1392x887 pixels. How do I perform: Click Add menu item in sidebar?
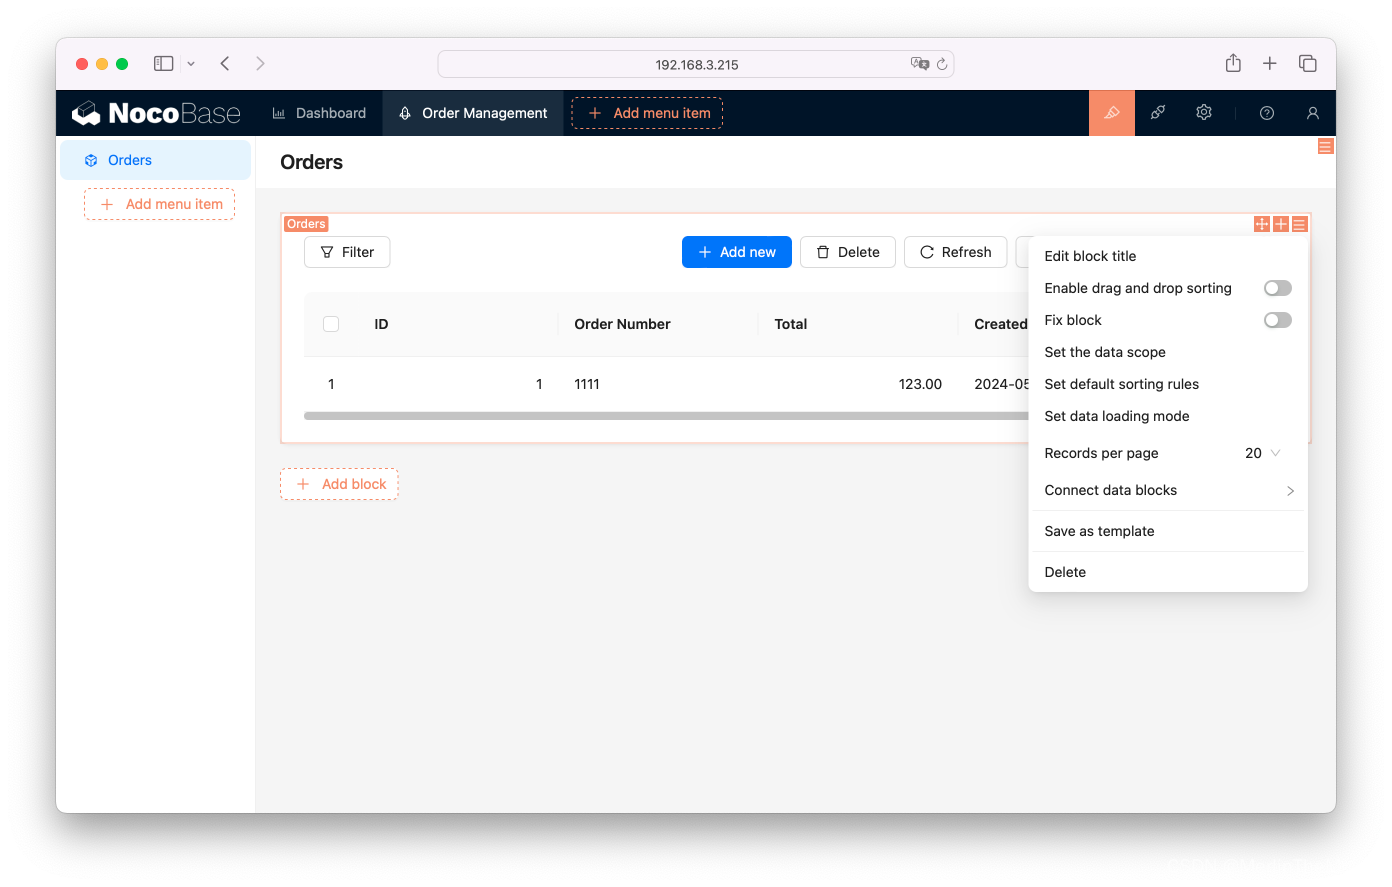click(160, 204)
